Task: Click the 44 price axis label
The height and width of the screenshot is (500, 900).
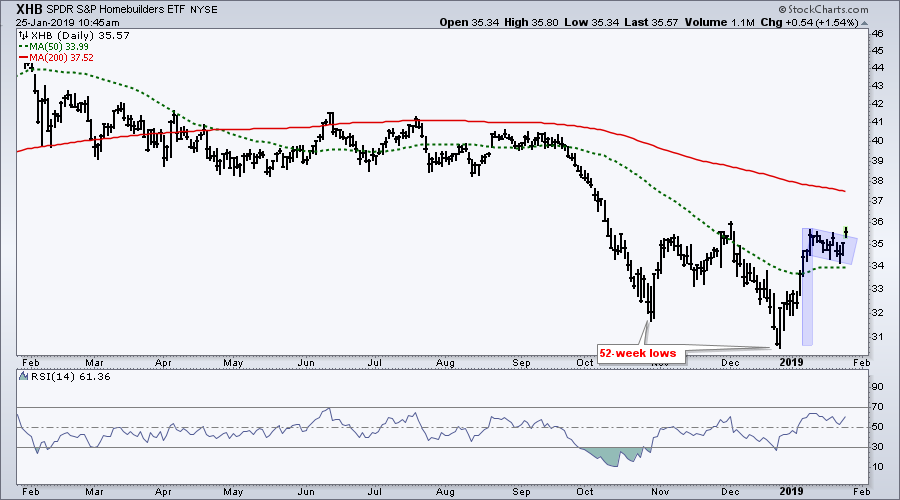Action: (878, 67)
